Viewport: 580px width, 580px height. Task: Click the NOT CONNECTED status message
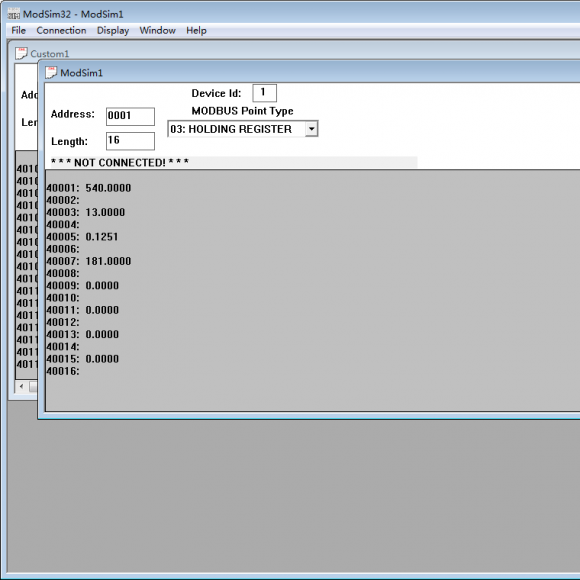[x=120, y=162]
